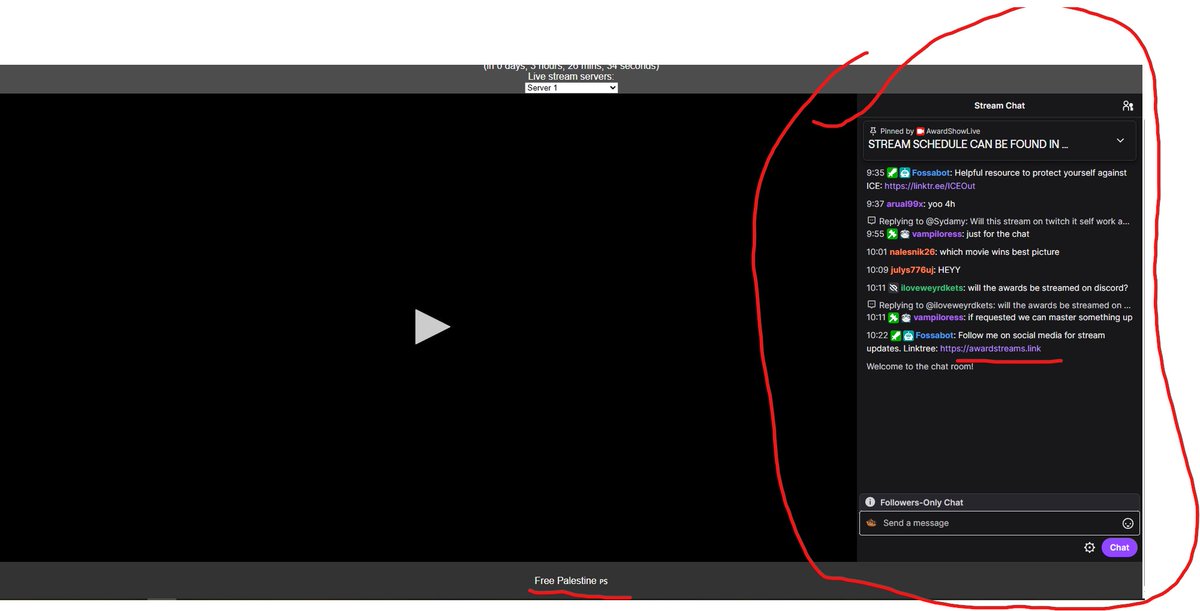The height and width of the screenshot is (611, 1200).
Task: Click Fossabot's moderator badge at 10:22
Action: [x=896, y=336]
